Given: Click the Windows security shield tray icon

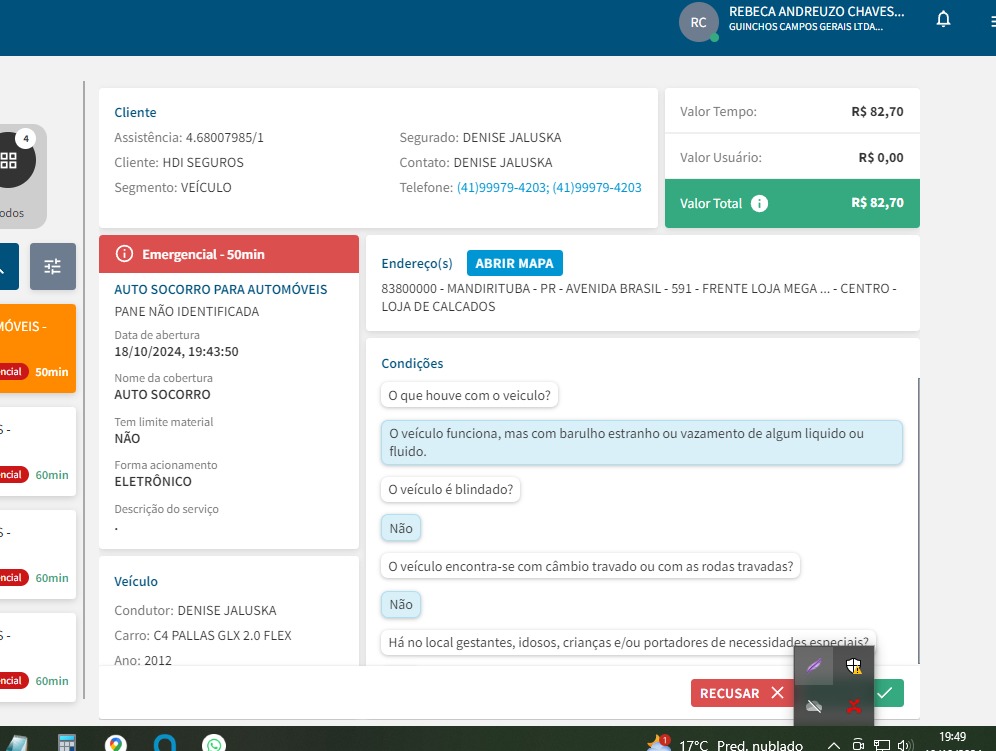Looking at the screenshot, I should point(853,666).
